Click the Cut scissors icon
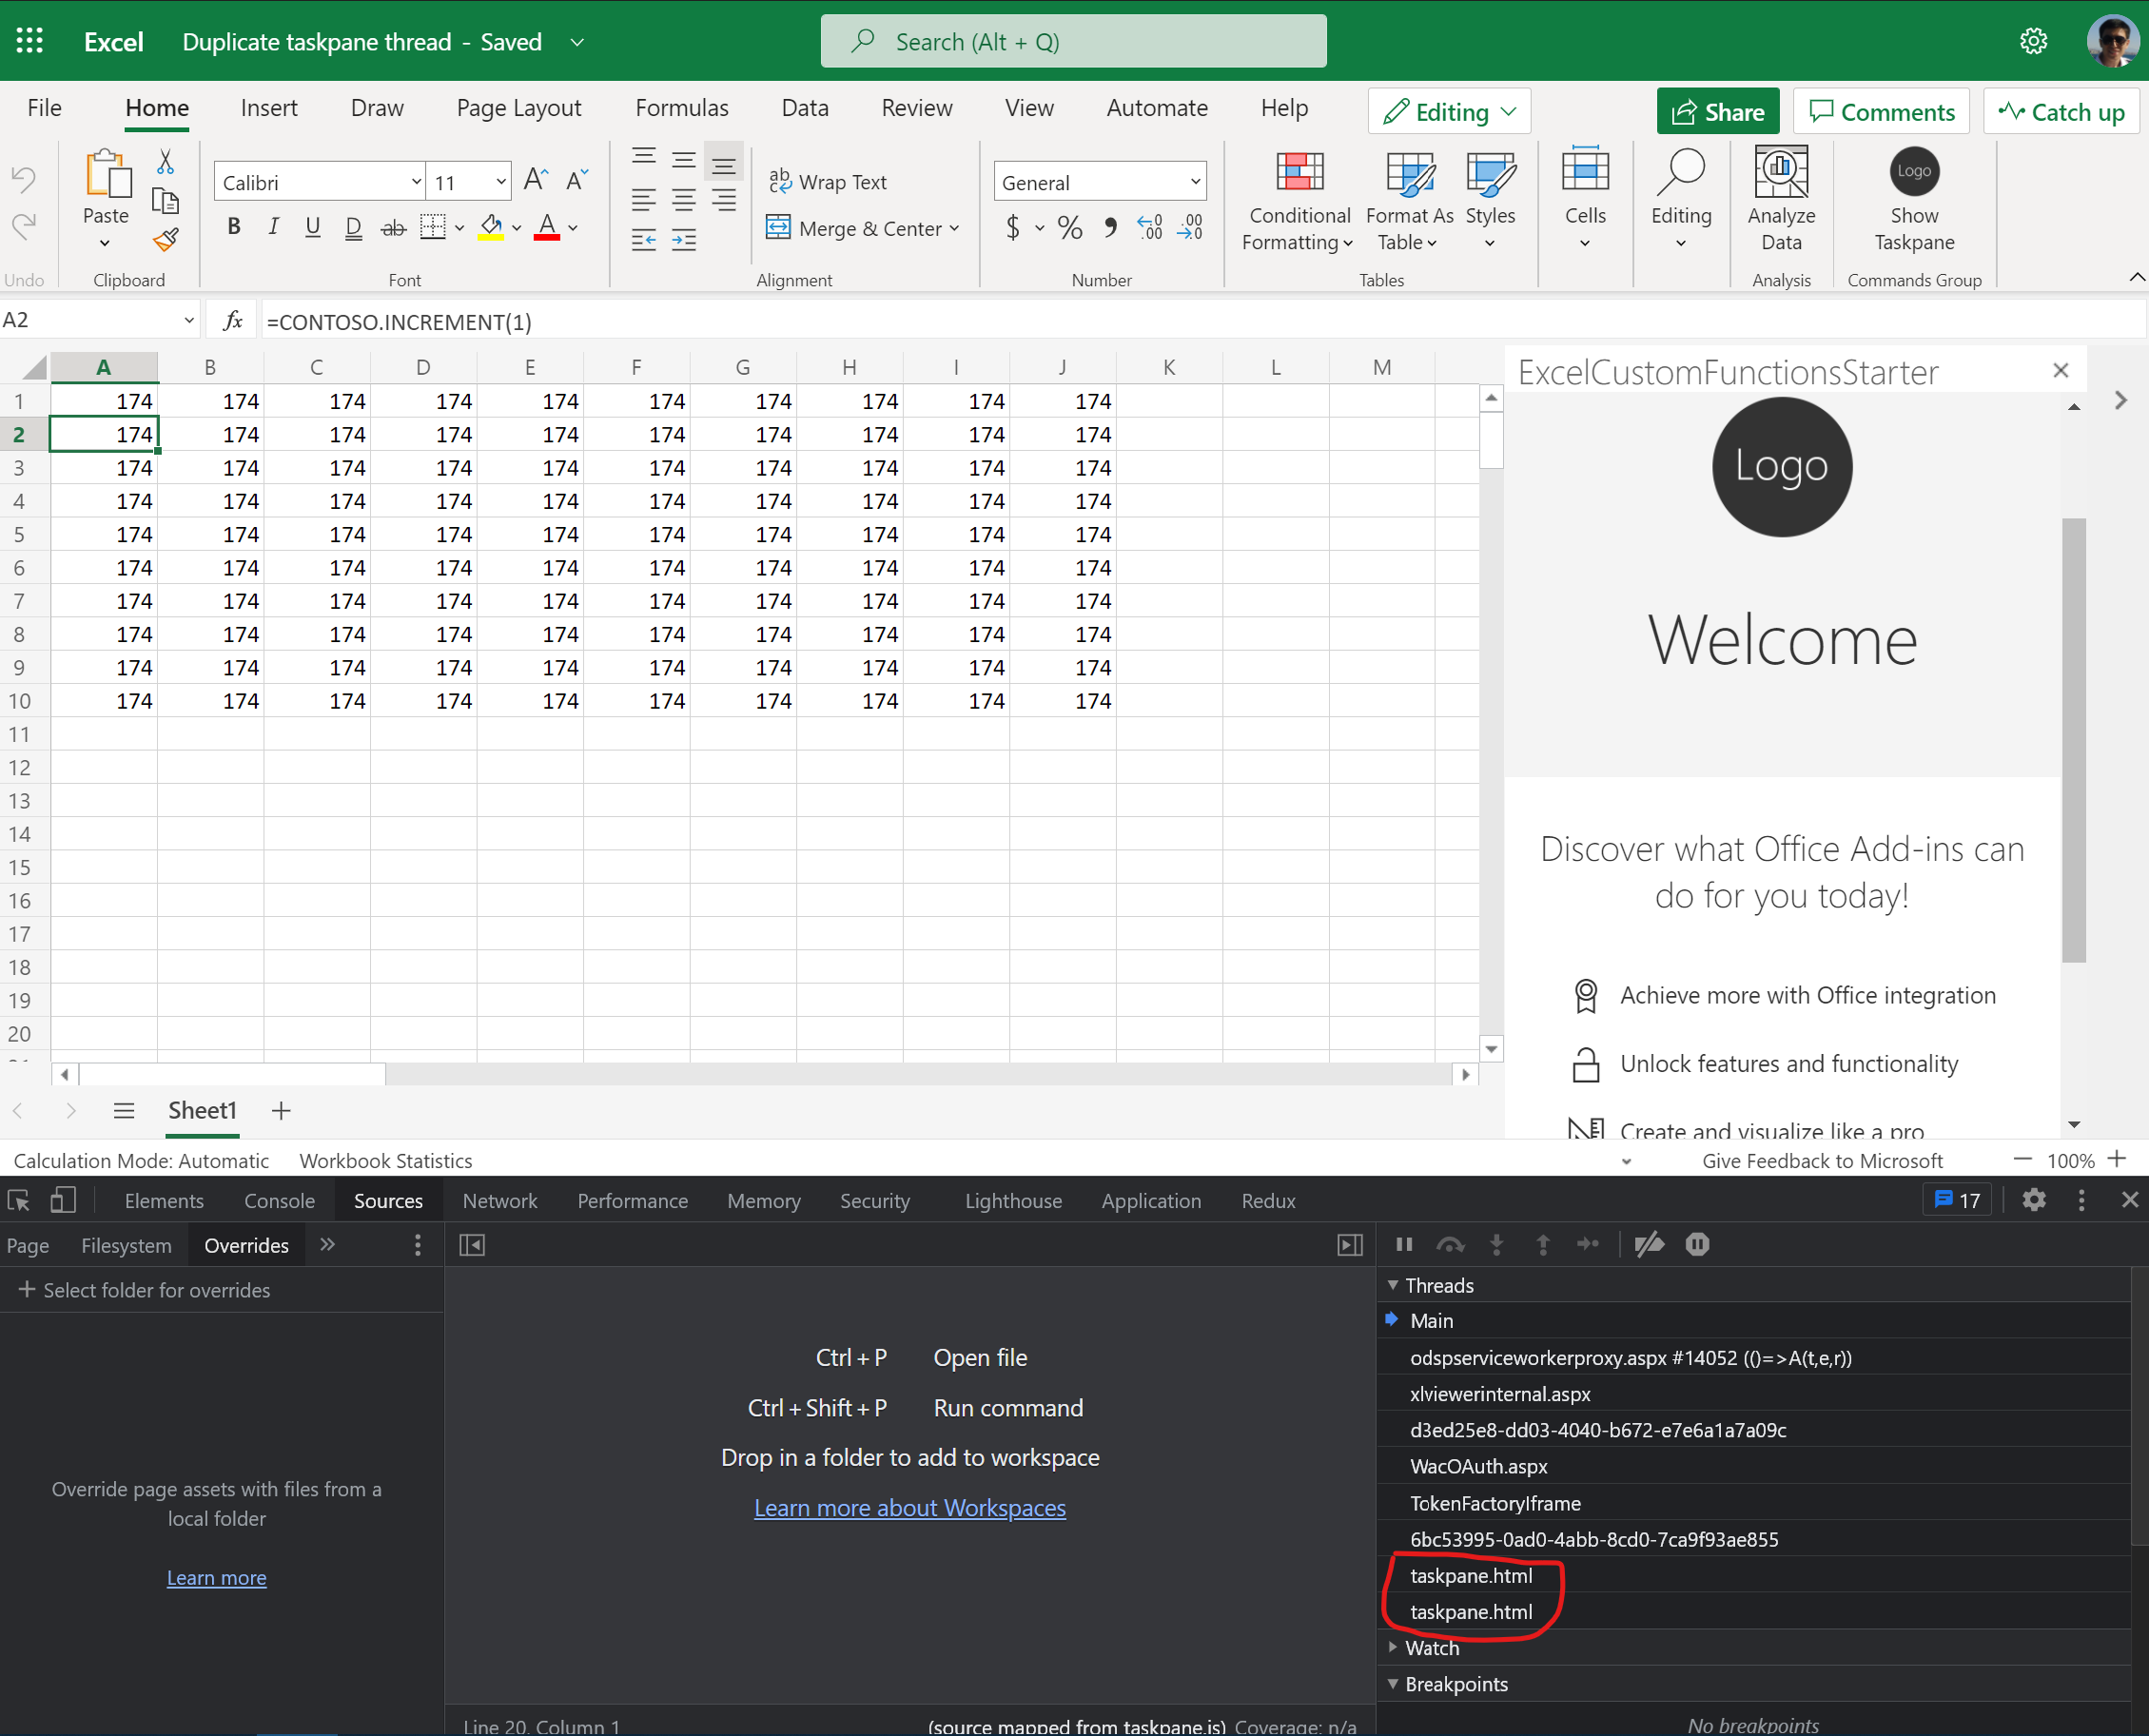Image resolution: width=2149 pixels, height=1736 pixels. tap(165, 162)
